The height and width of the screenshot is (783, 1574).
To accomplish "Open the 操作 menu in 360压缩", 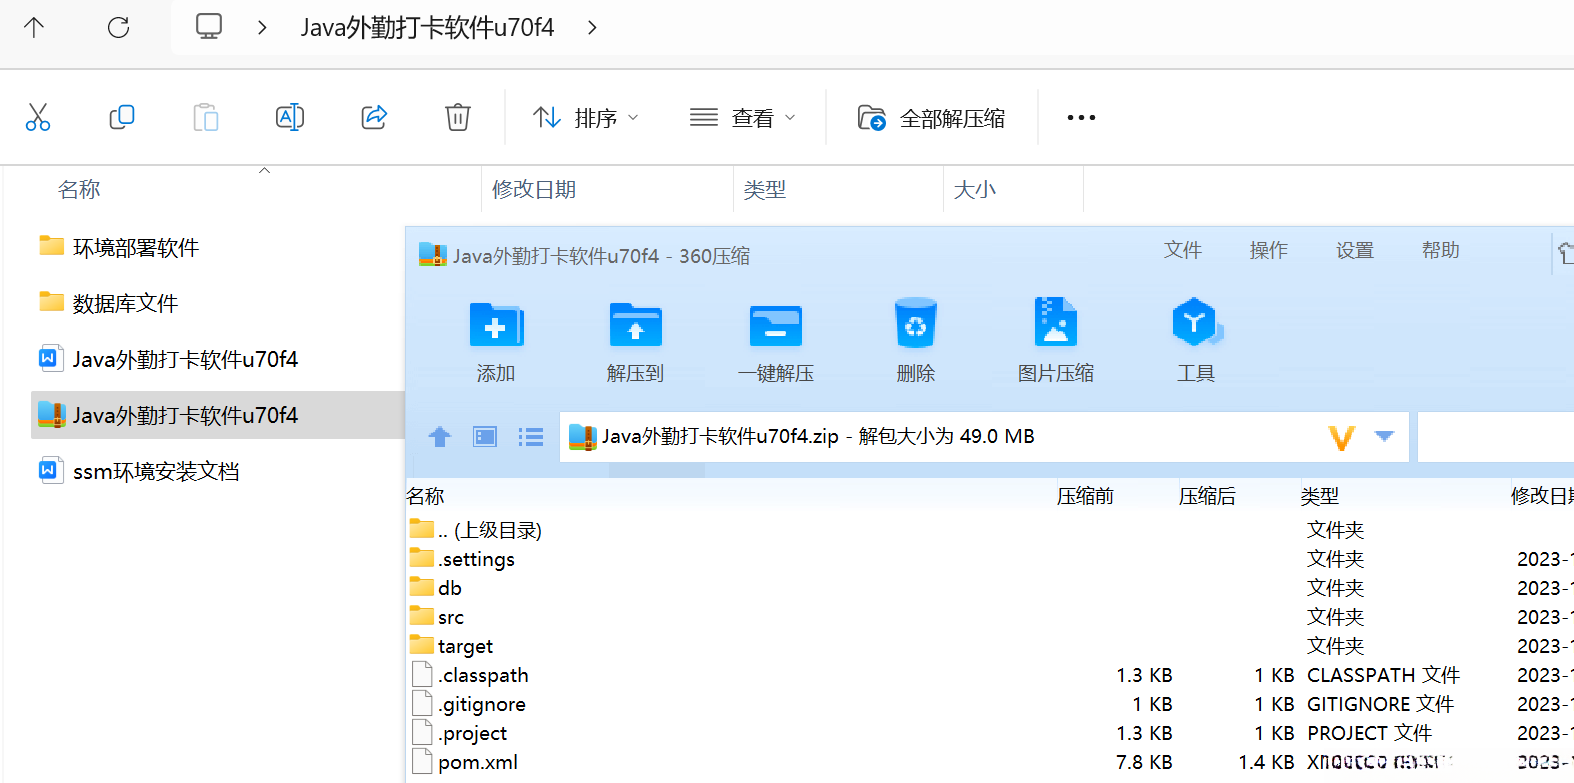I will click(x=1269, y=250).
